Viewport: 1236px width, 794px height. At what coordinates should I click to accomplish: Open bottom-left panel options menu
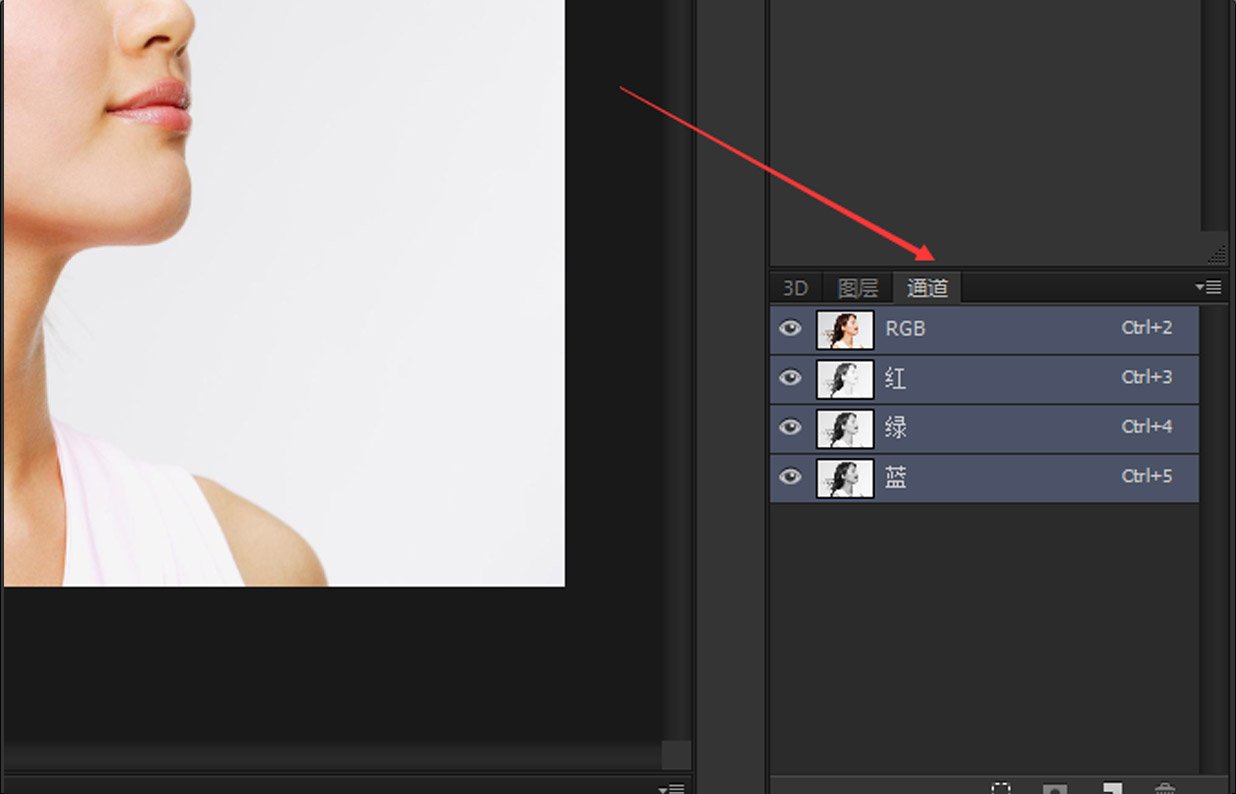673,789
